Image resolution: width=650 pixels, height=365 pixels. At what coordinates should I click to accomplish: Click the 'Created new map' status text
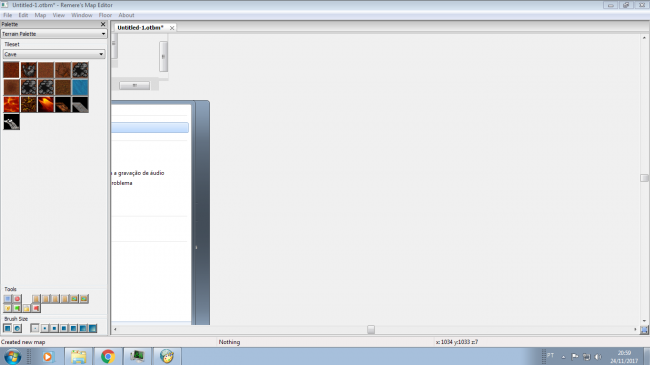point(23,342)
